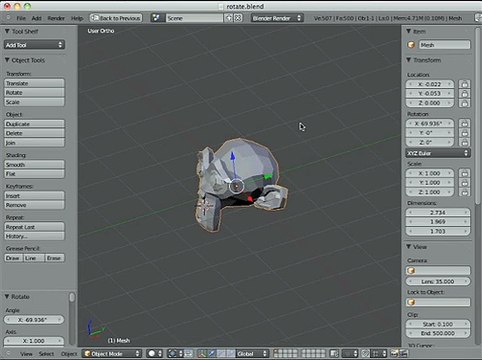Click the first layer grid block
Image resolution: width=482 pixels, height=360 pixels.
286,353
